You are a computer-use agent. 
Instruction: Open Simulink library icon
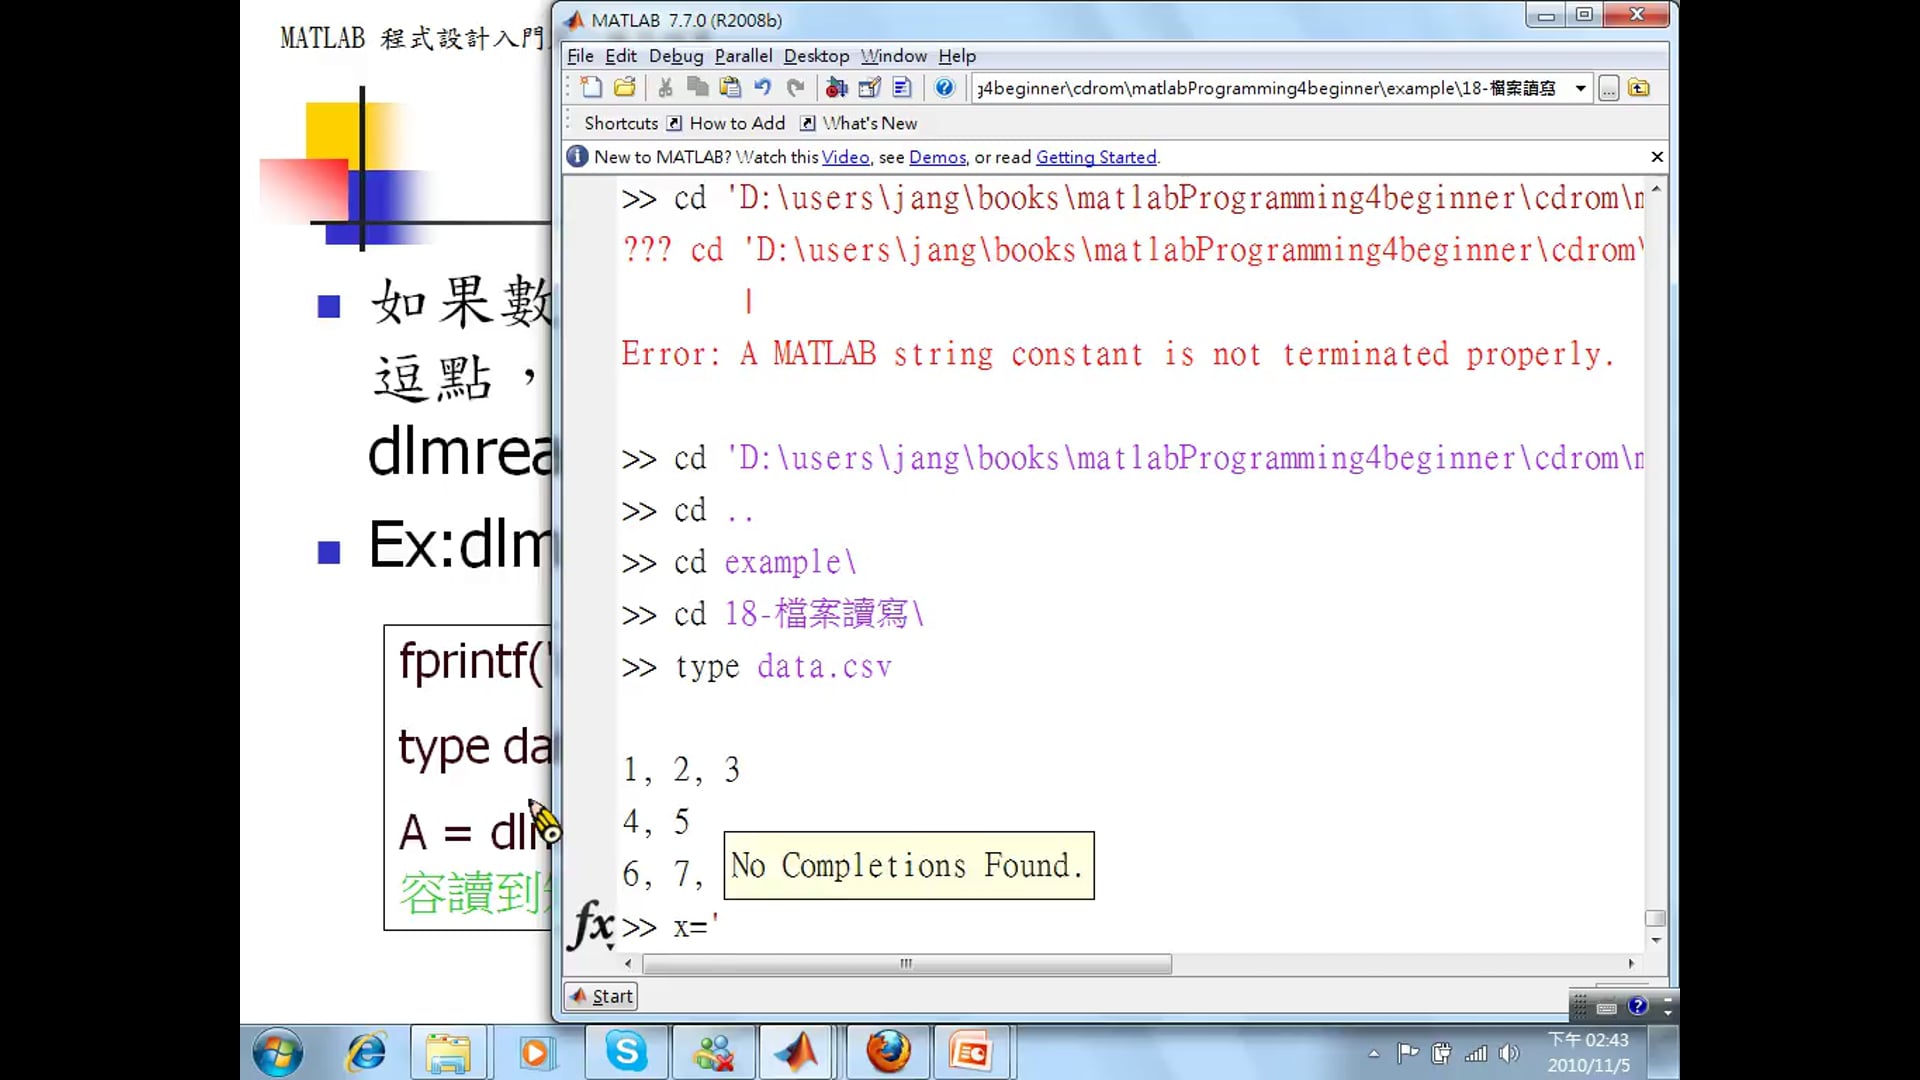point(836,88)
